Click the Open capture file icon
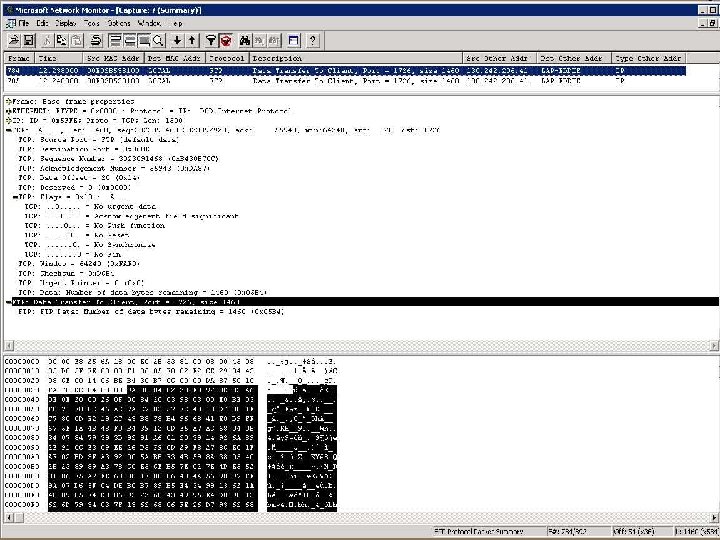 pyautogui.click(x=14, y=41)
